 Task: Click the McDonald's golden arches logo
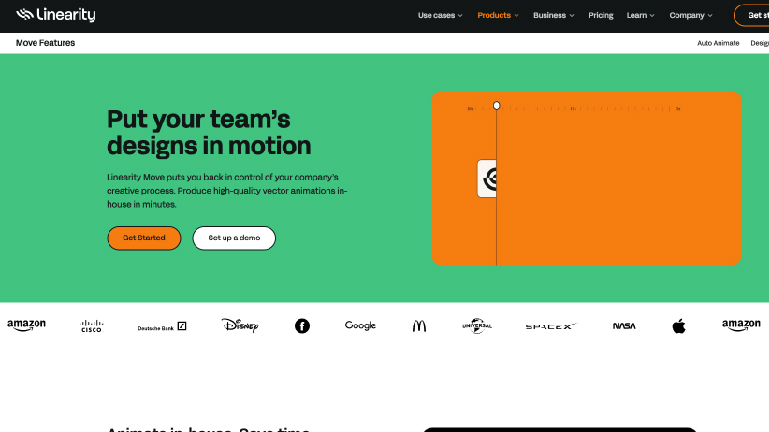point(419,326)
